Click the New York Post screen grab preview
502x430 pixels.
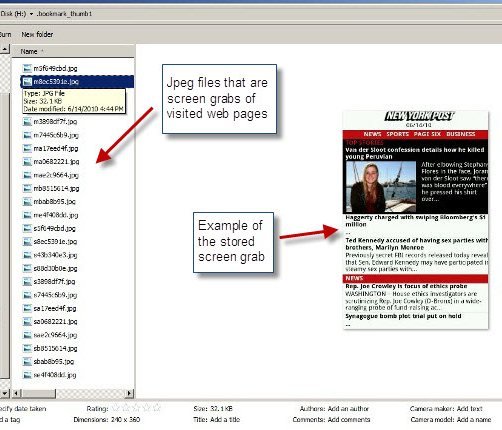(x=415, y=220)
